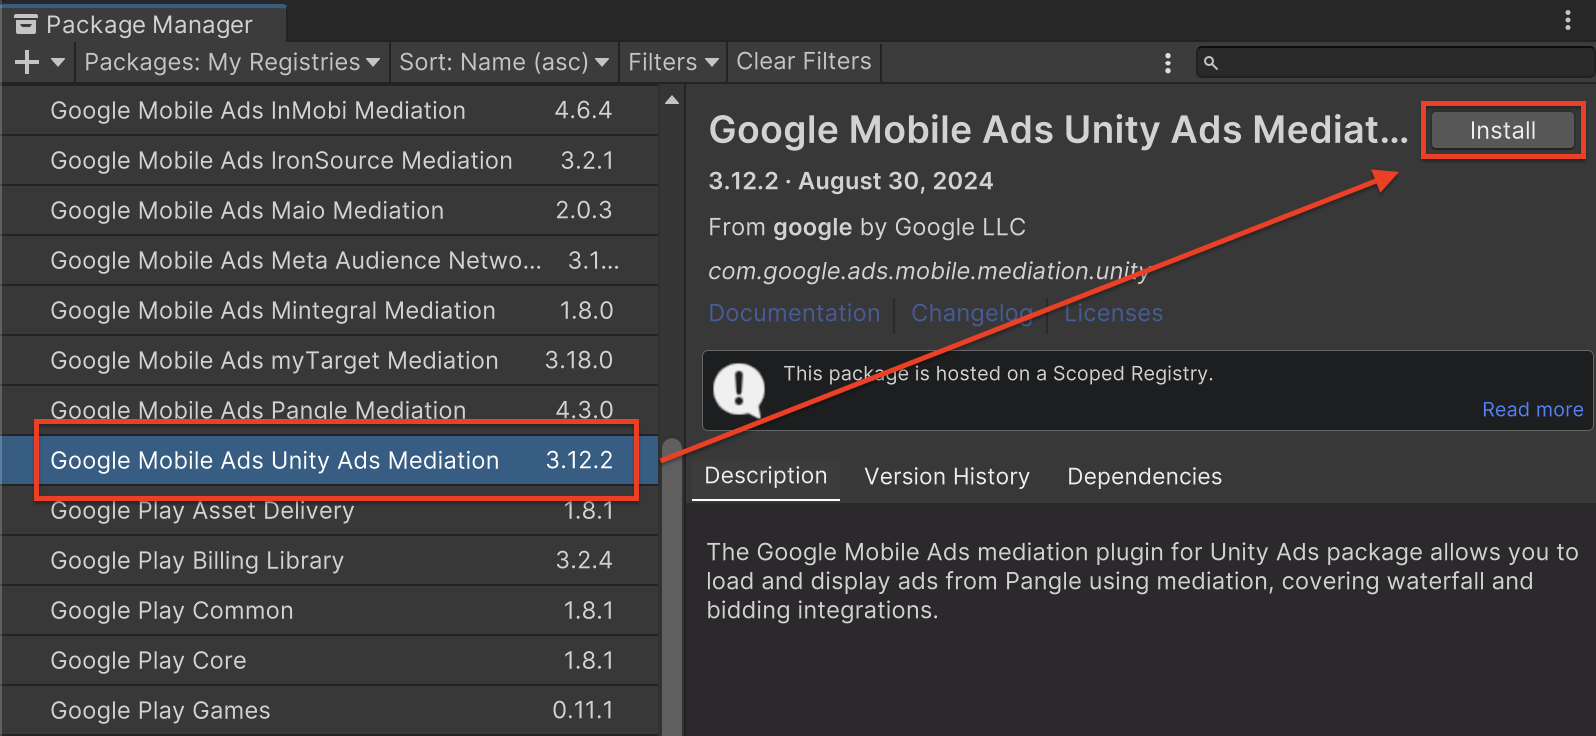Viewport: 1596px width, 736px height.
Task: Open the window kebab menu at top right
Action: click(x=1567, y=21)
